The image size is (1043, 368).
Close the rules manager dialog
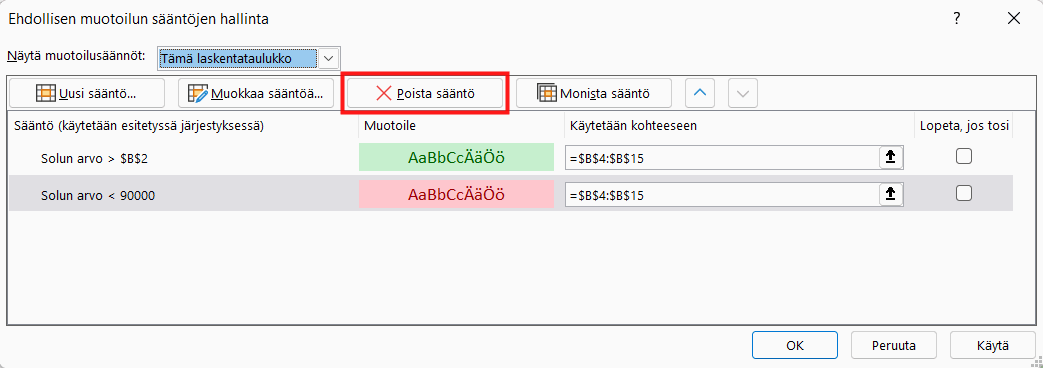pos(1014,19)
